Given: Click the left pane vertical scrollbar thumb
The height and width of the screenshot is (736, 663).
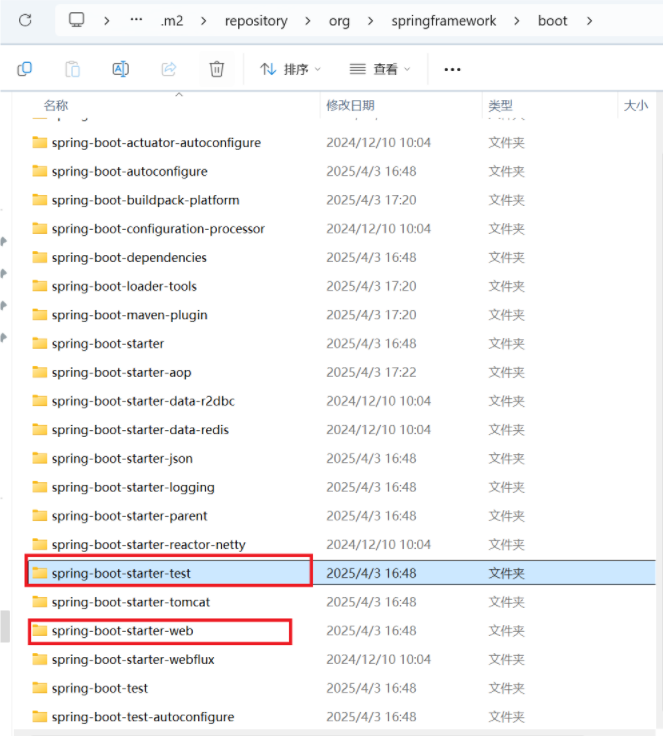Looking at the screenshot, I should 5,626.
